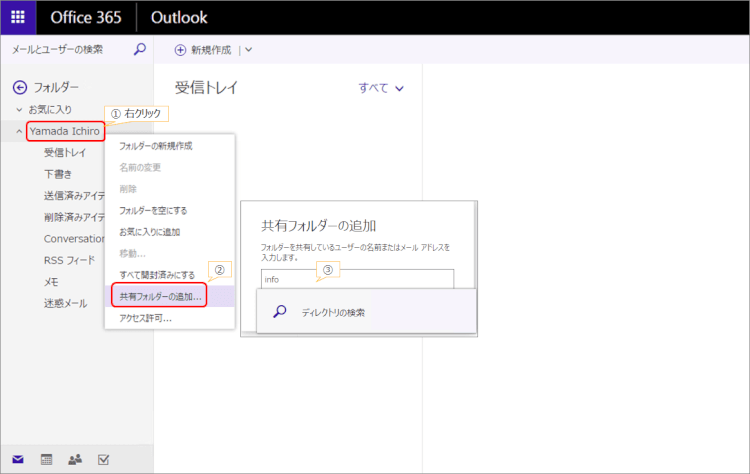
Task: Click the back arrow beside フォルダー
Action: pos(20,87)
